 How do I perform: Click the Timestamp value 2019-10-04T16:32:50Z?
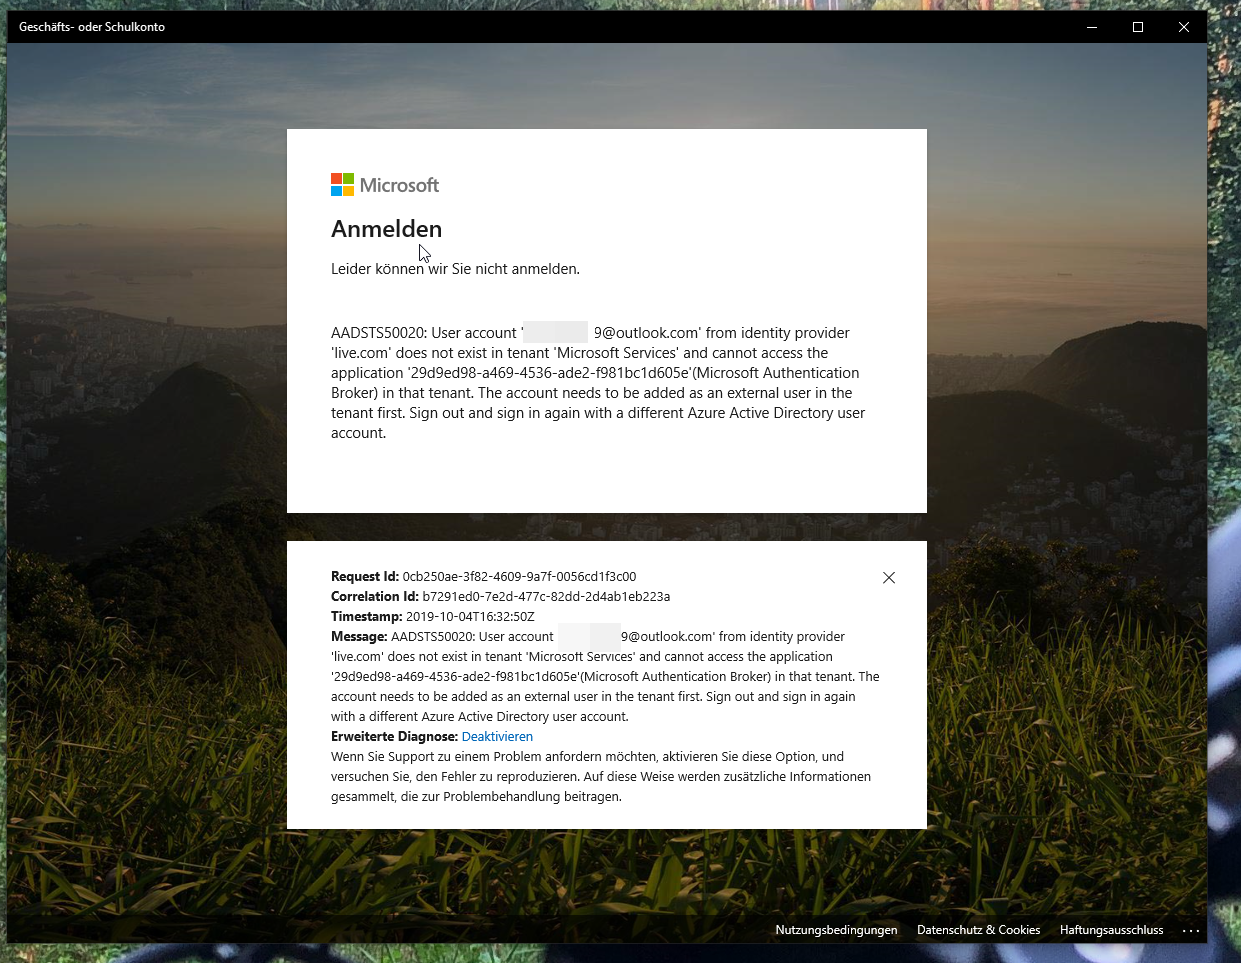470,617
